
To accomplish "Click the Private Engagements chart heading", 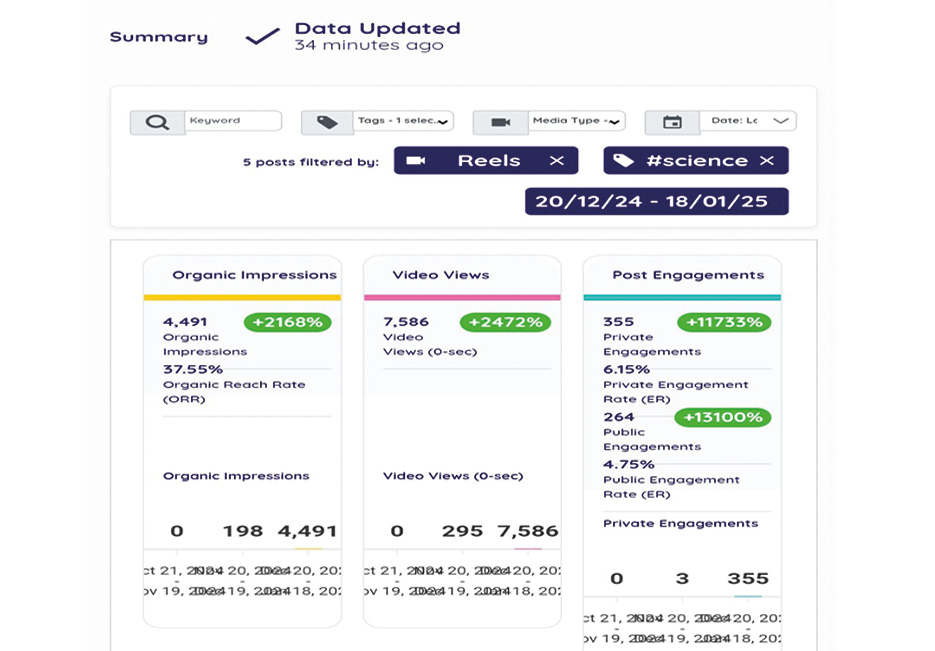I will pos(680,523).
